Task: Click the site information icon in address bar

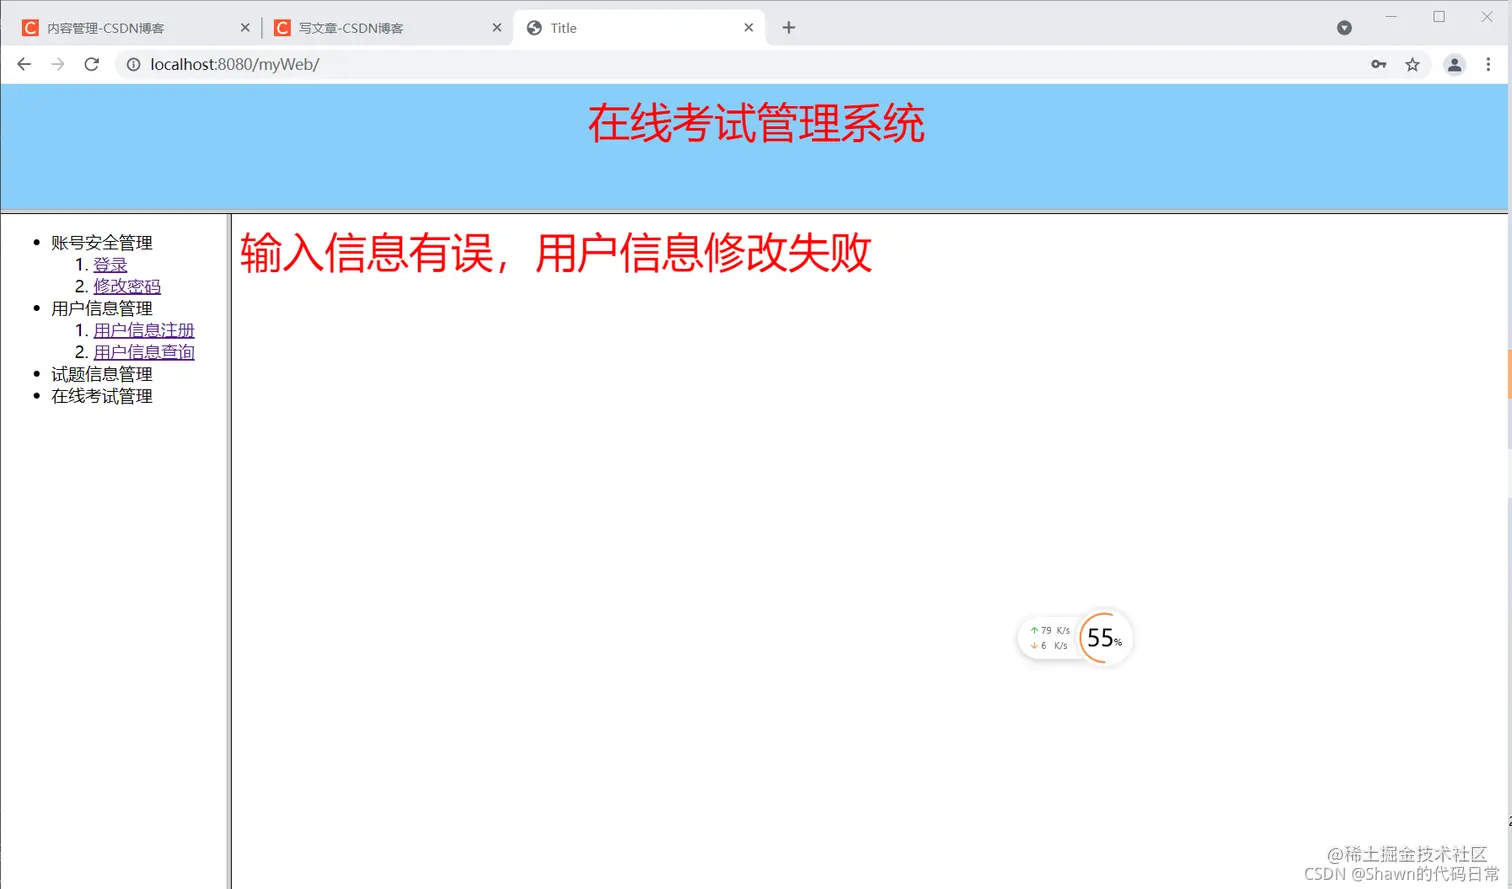Action: [133, 63]
